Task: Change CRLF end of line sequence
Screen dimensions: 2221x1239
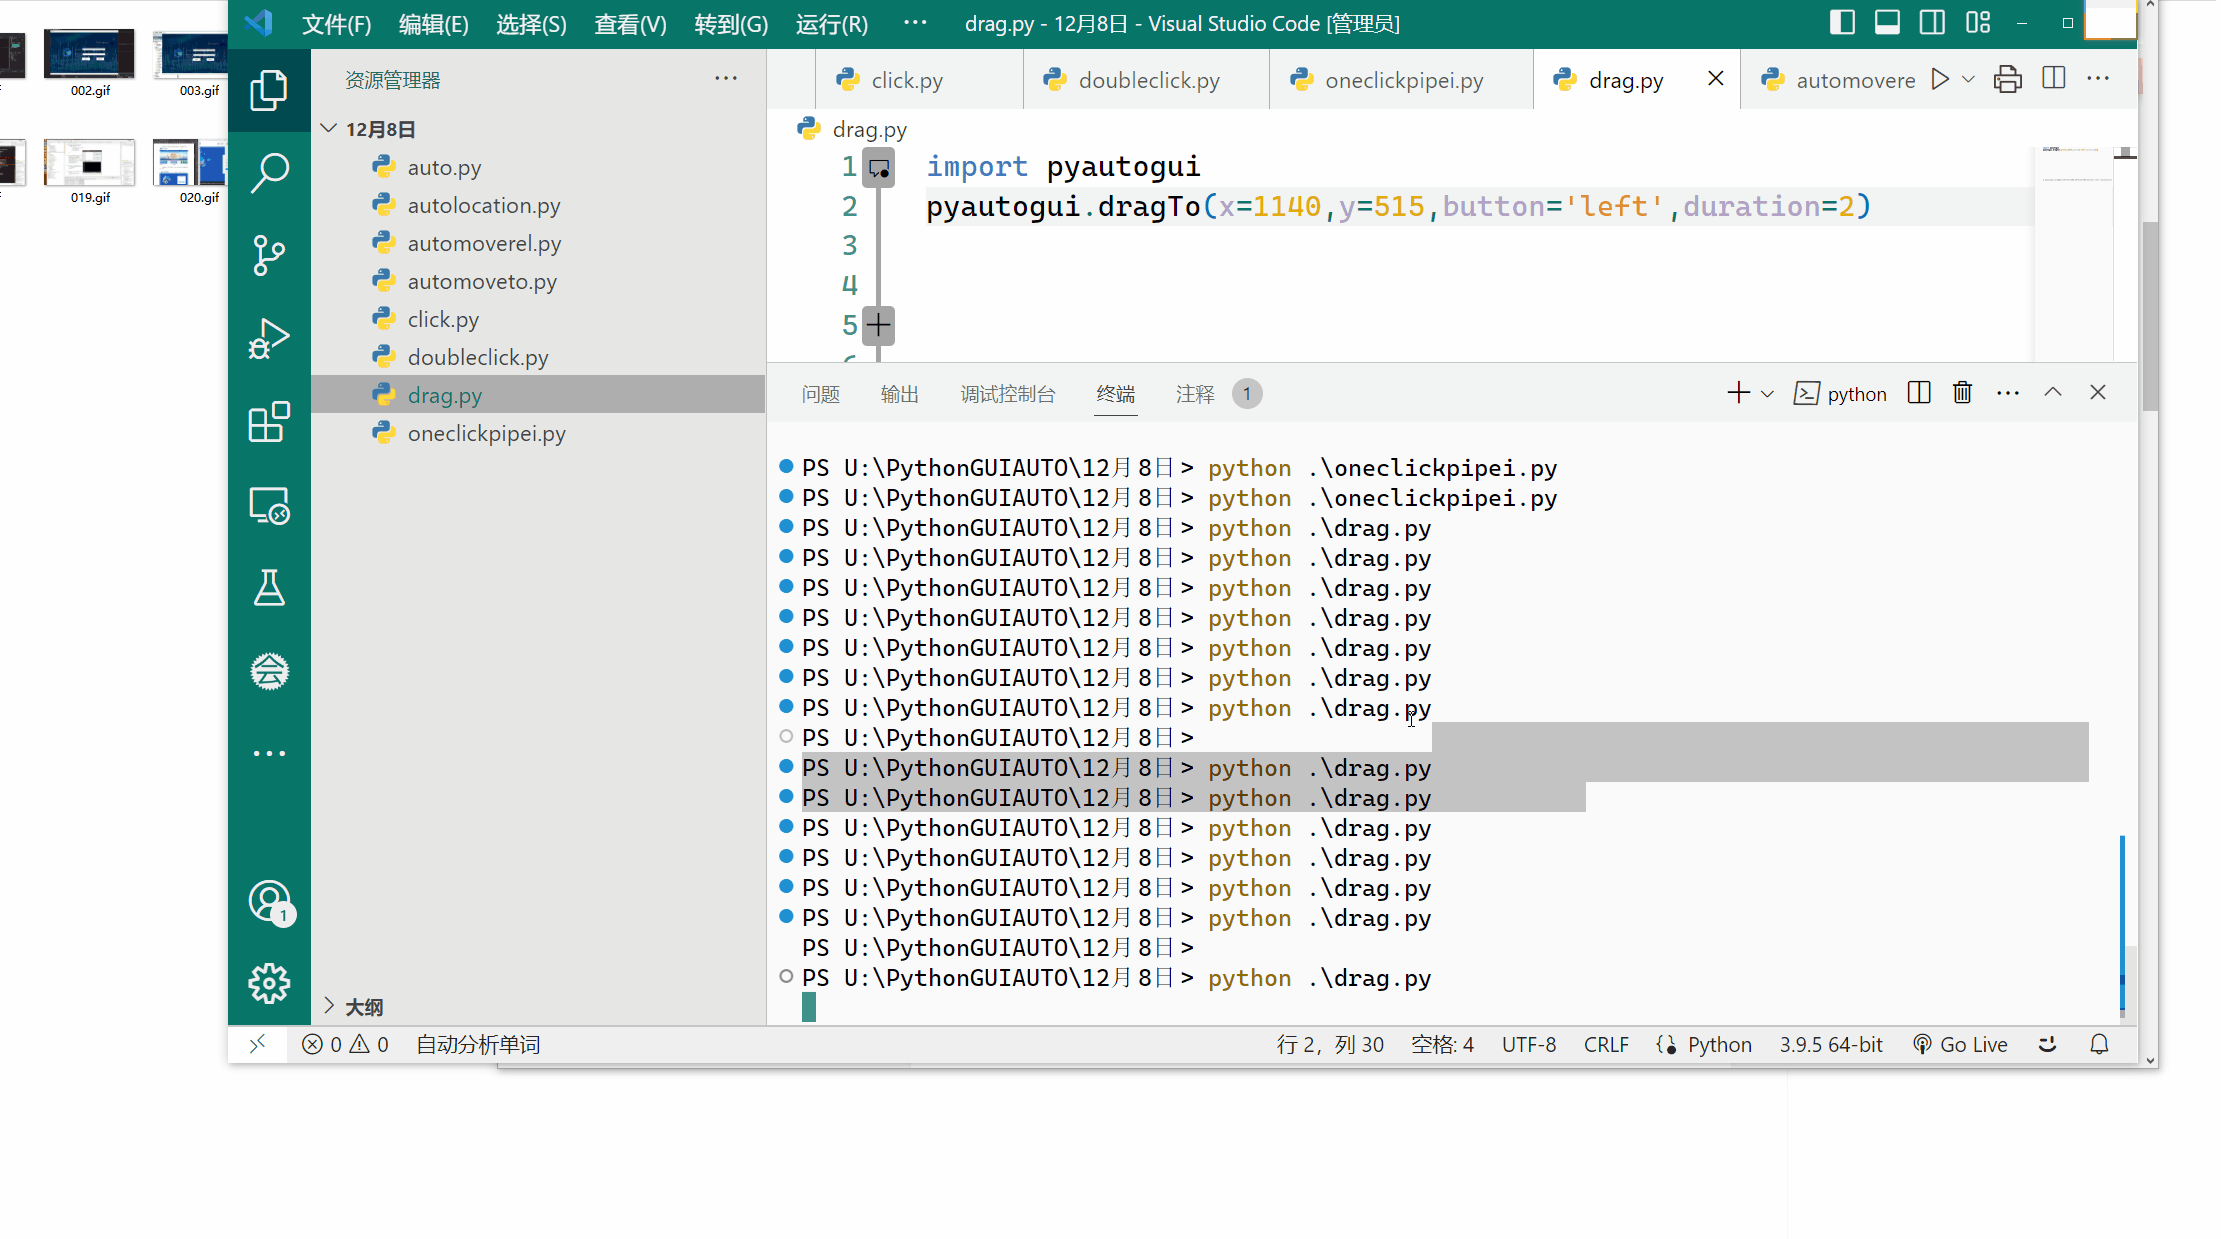Action: point(1606,1044)
